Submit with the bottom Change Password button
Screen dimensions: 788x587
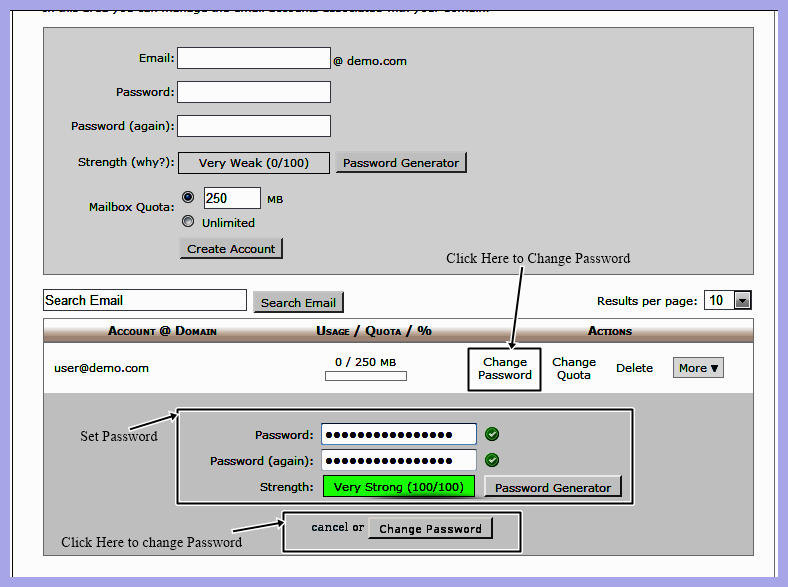coord(430,528)
